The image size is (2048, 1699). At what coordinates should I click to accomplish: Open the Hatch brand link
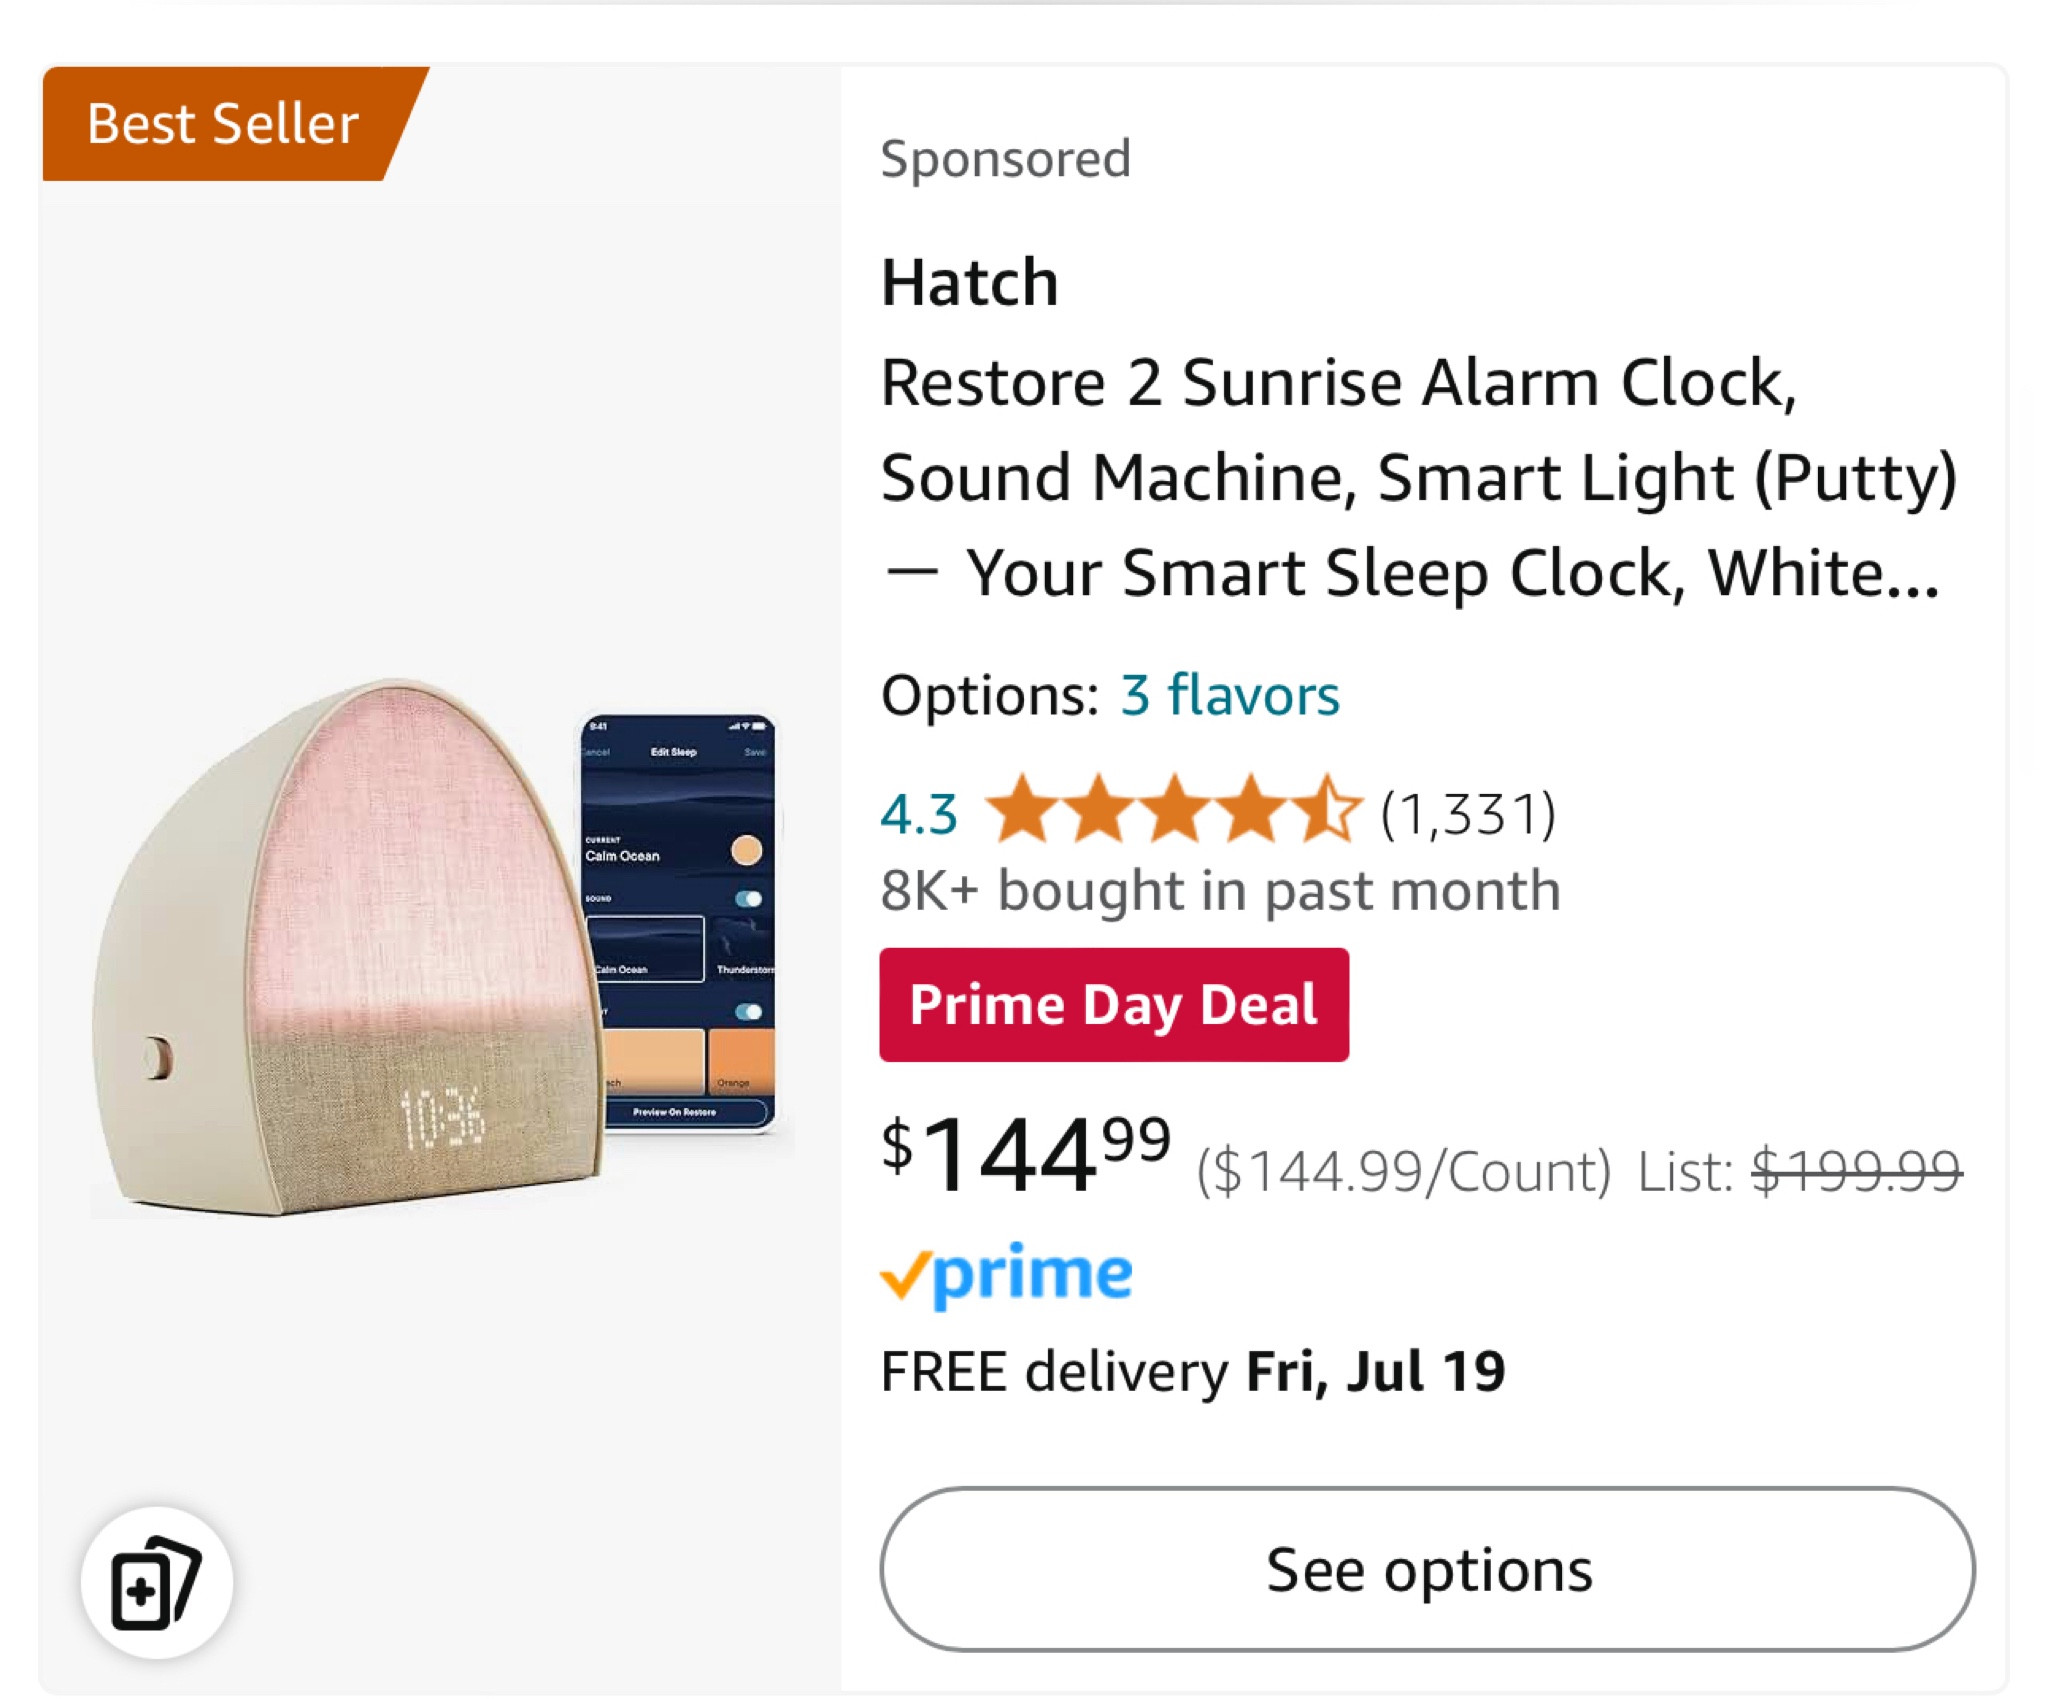pos(968,281)
